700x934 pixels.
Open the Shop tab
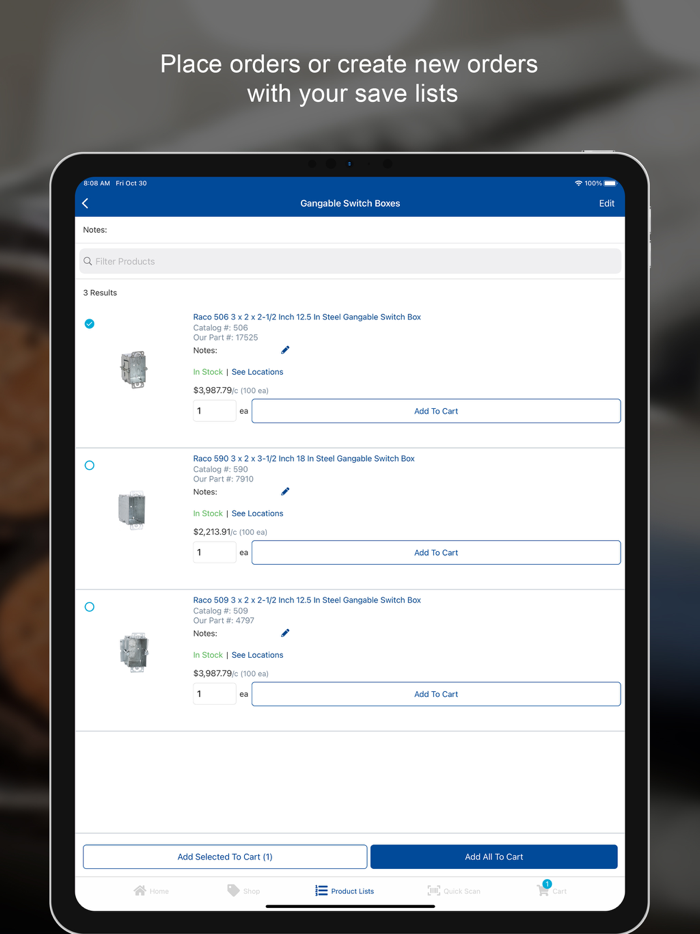pos(244,891)
